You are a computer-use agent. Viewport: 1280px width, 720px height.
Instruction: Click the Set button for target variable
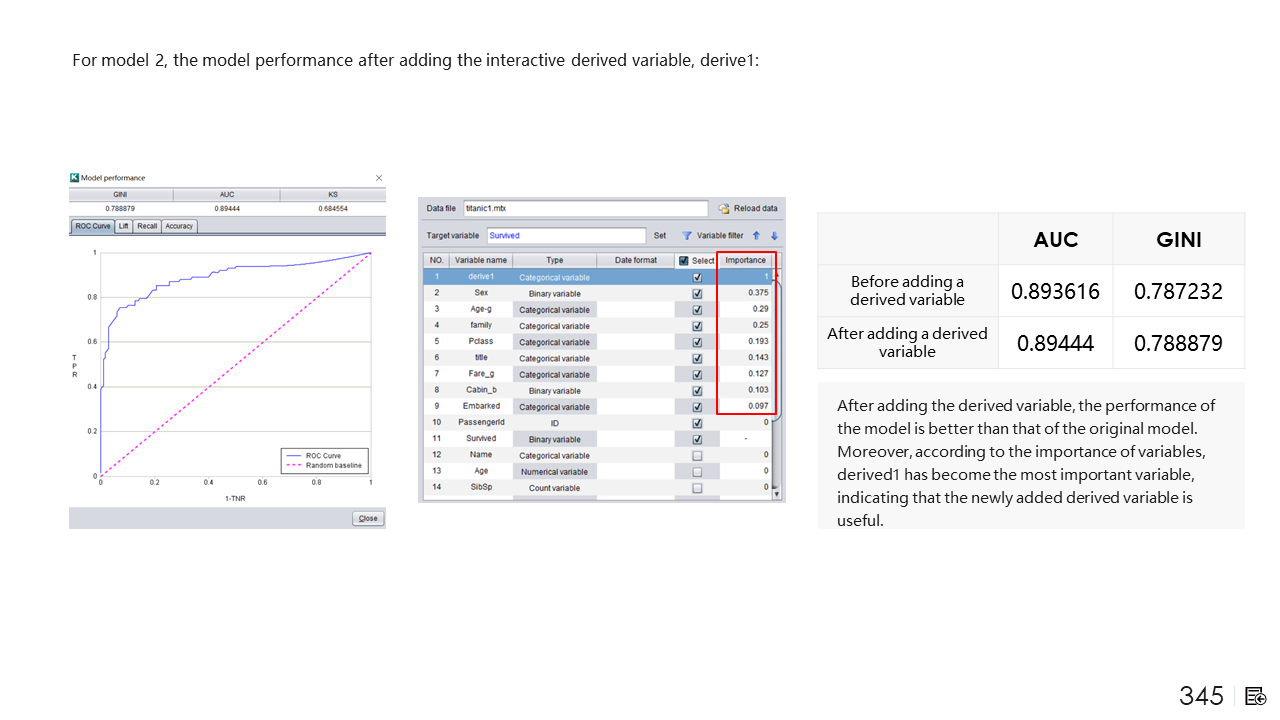coord(660,236)
